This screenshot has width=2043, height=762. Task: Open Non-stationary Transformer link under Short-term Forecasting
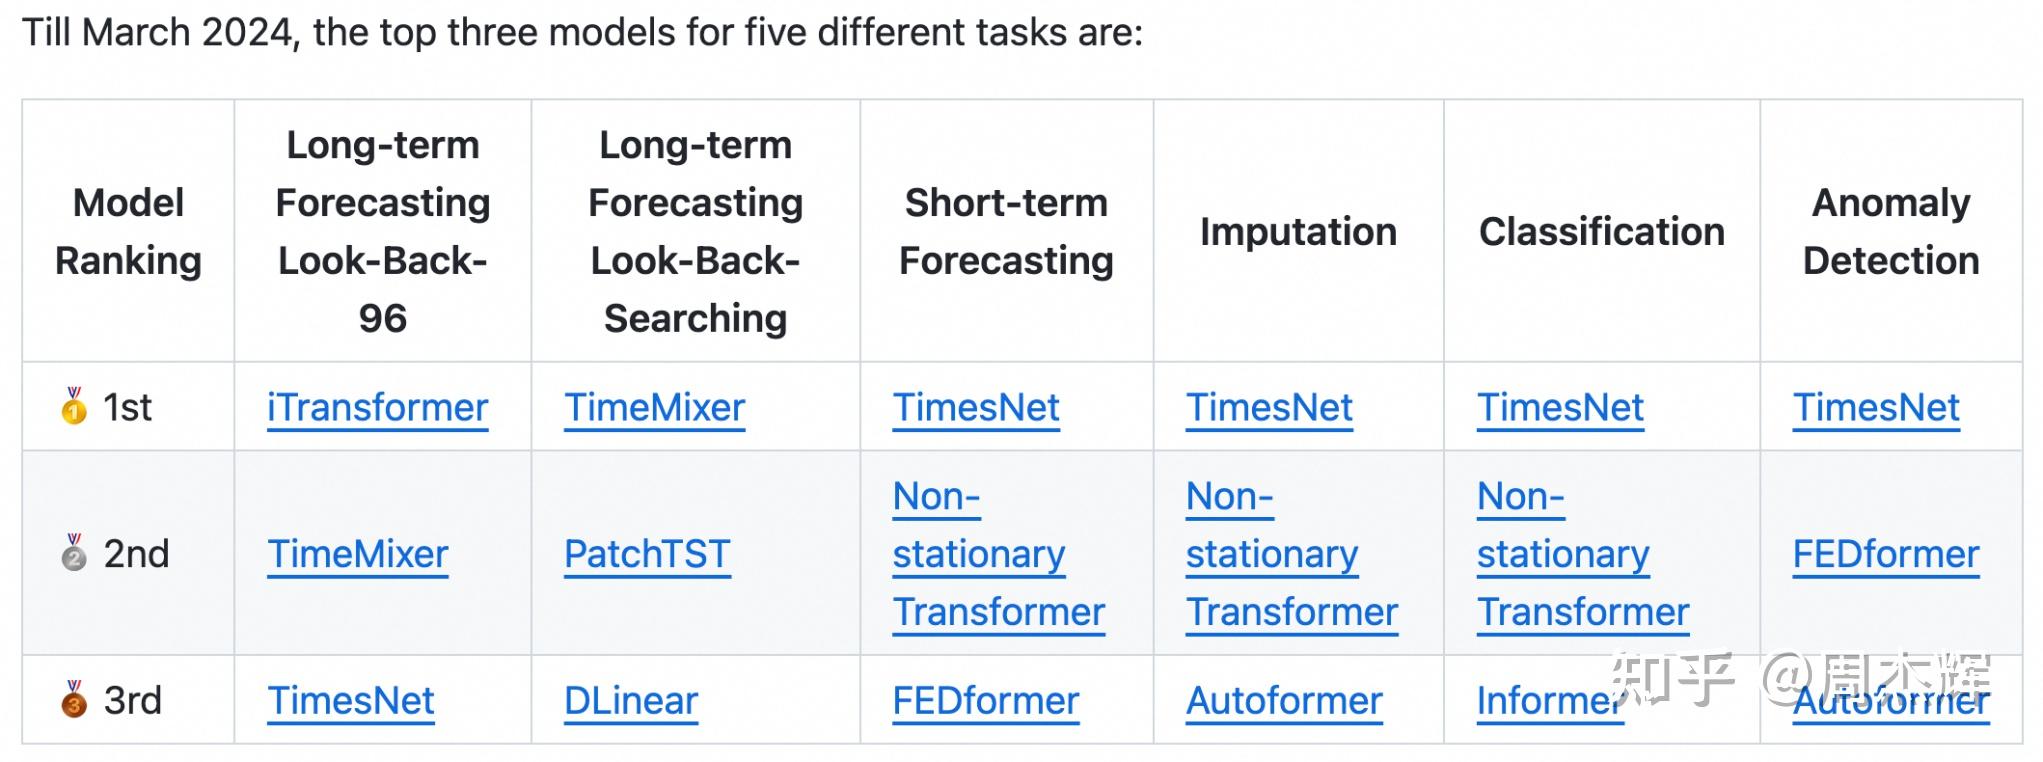click(978, 554)
